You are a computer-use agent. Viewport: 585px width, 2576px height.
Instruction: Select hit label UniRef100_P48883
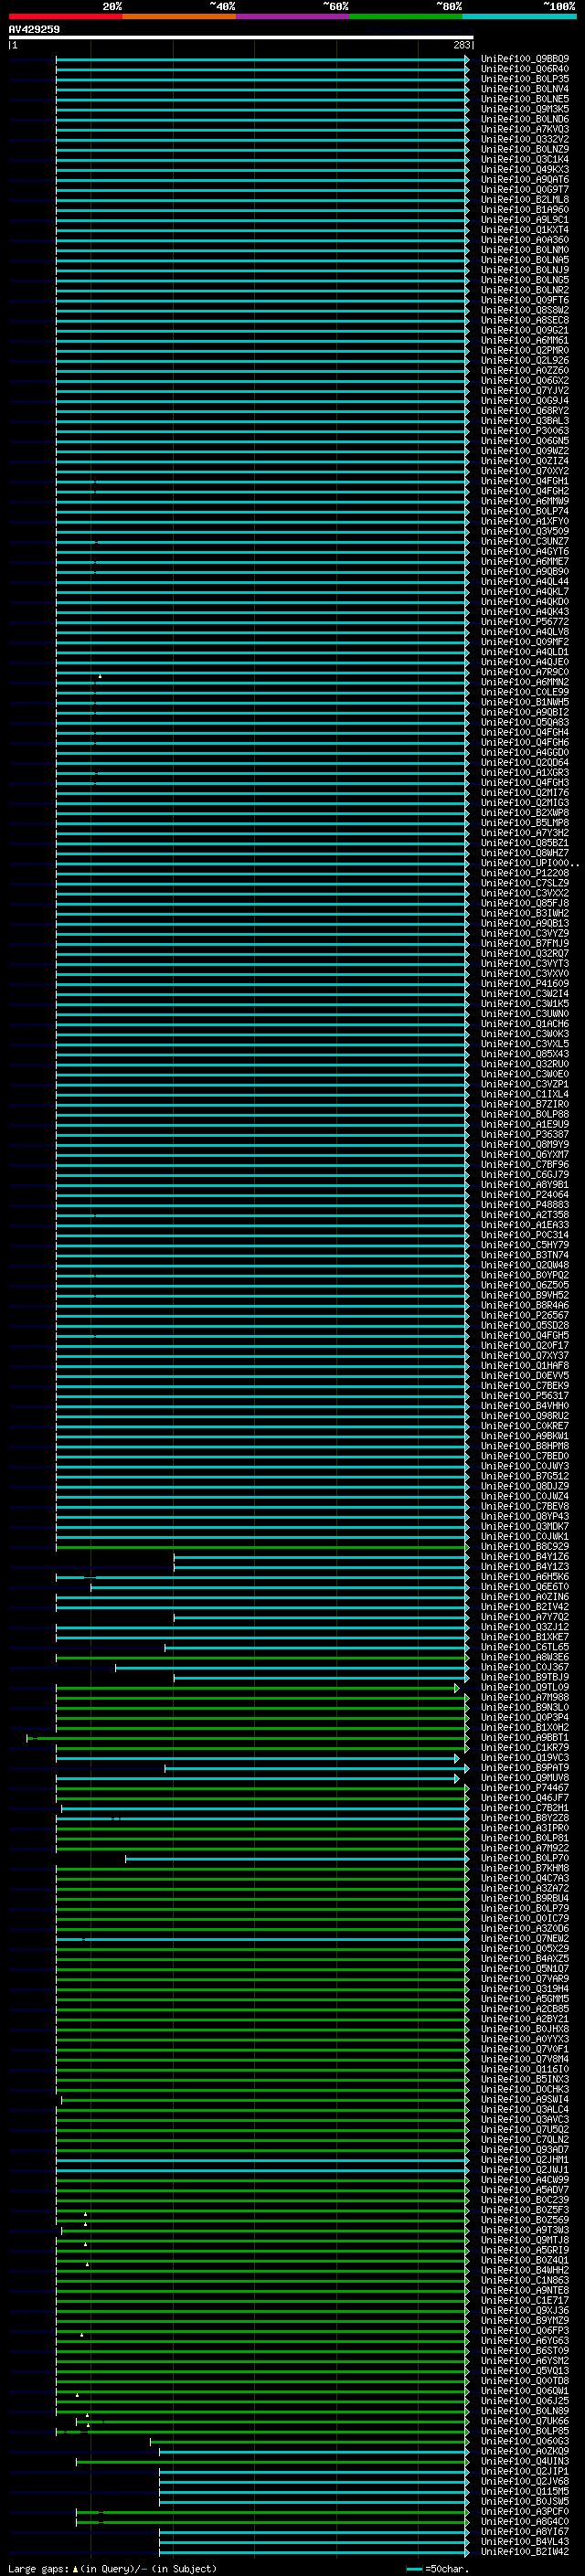point(524,1205)
